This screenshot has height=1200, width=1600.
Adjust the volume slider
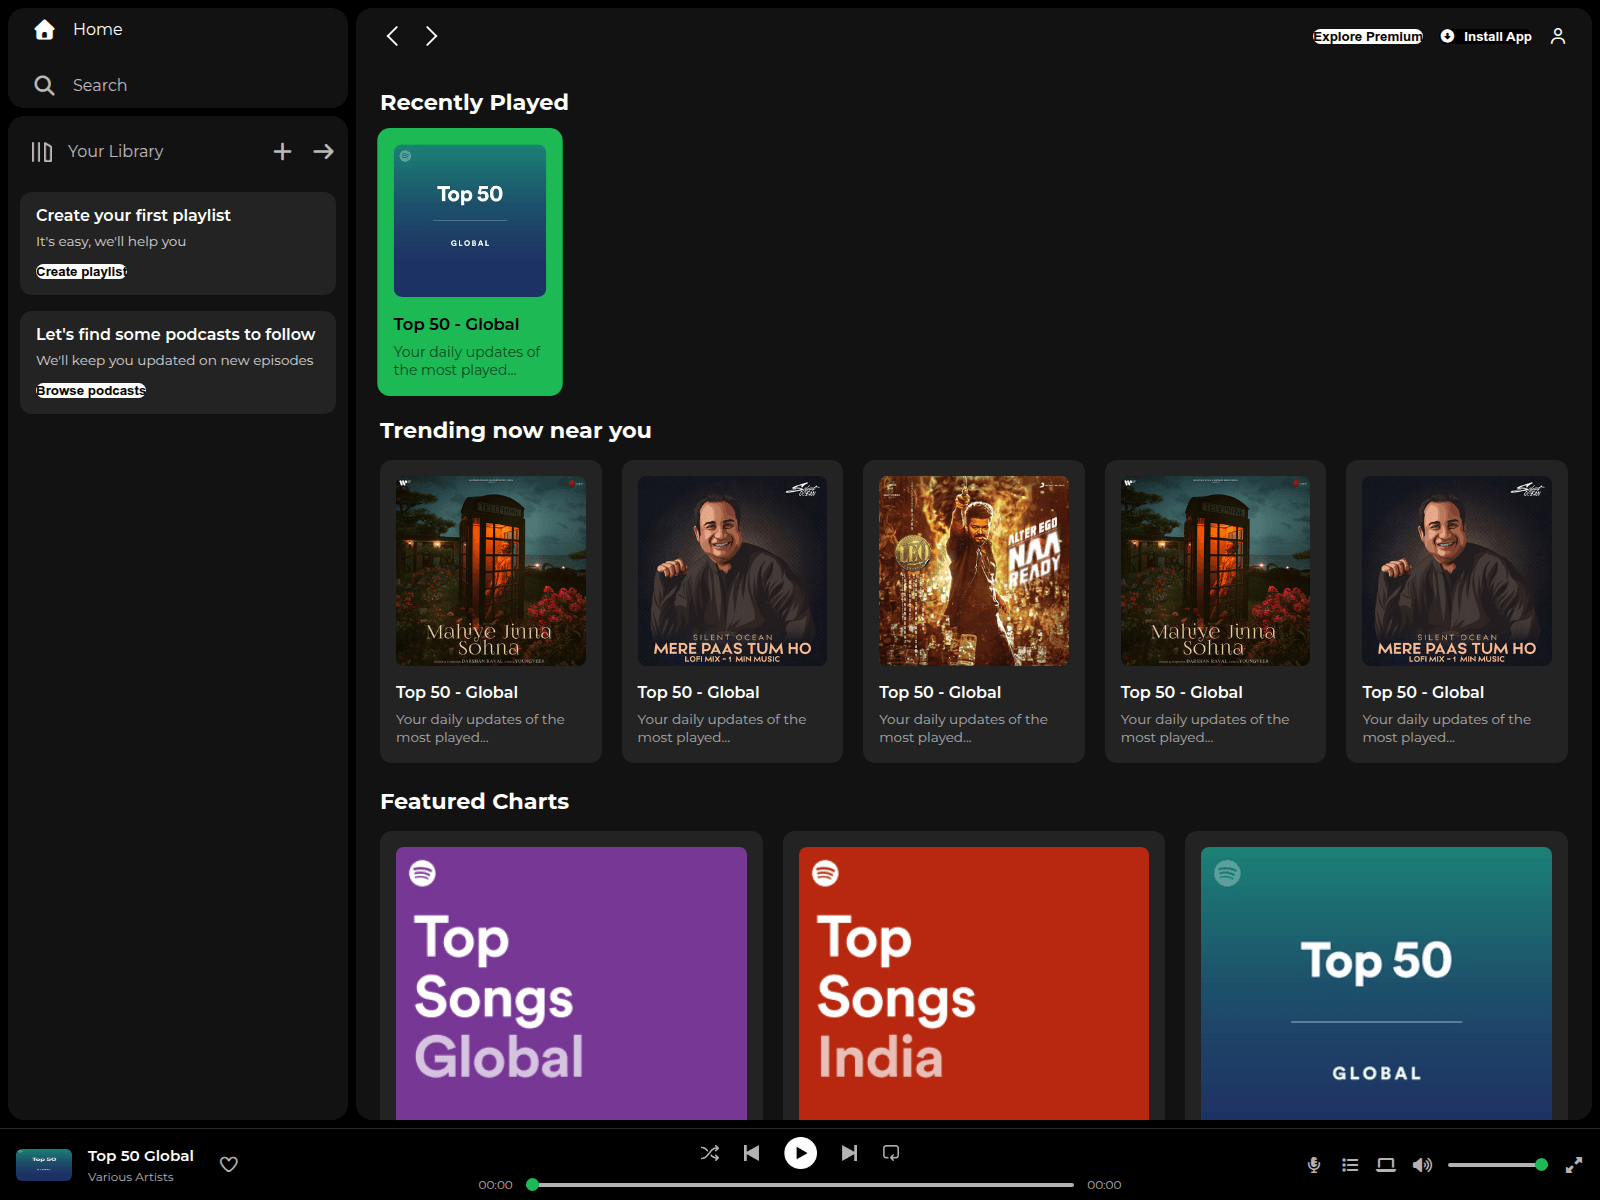(1497, 1165)
